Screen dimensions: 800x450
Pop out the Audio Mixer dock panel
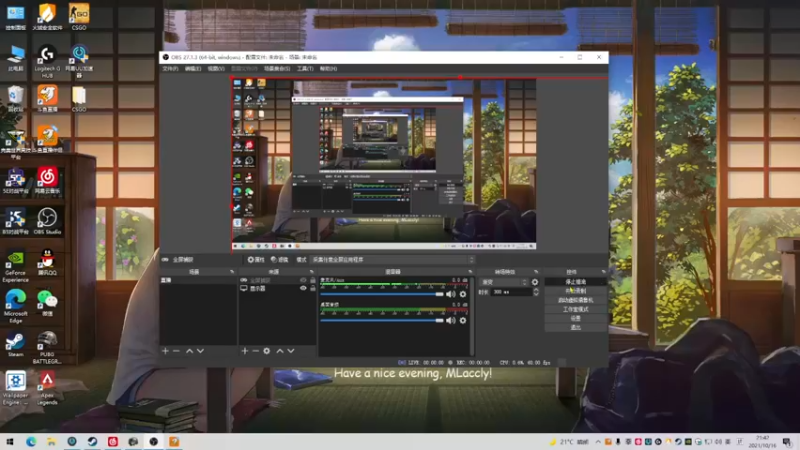click(470, 272)
